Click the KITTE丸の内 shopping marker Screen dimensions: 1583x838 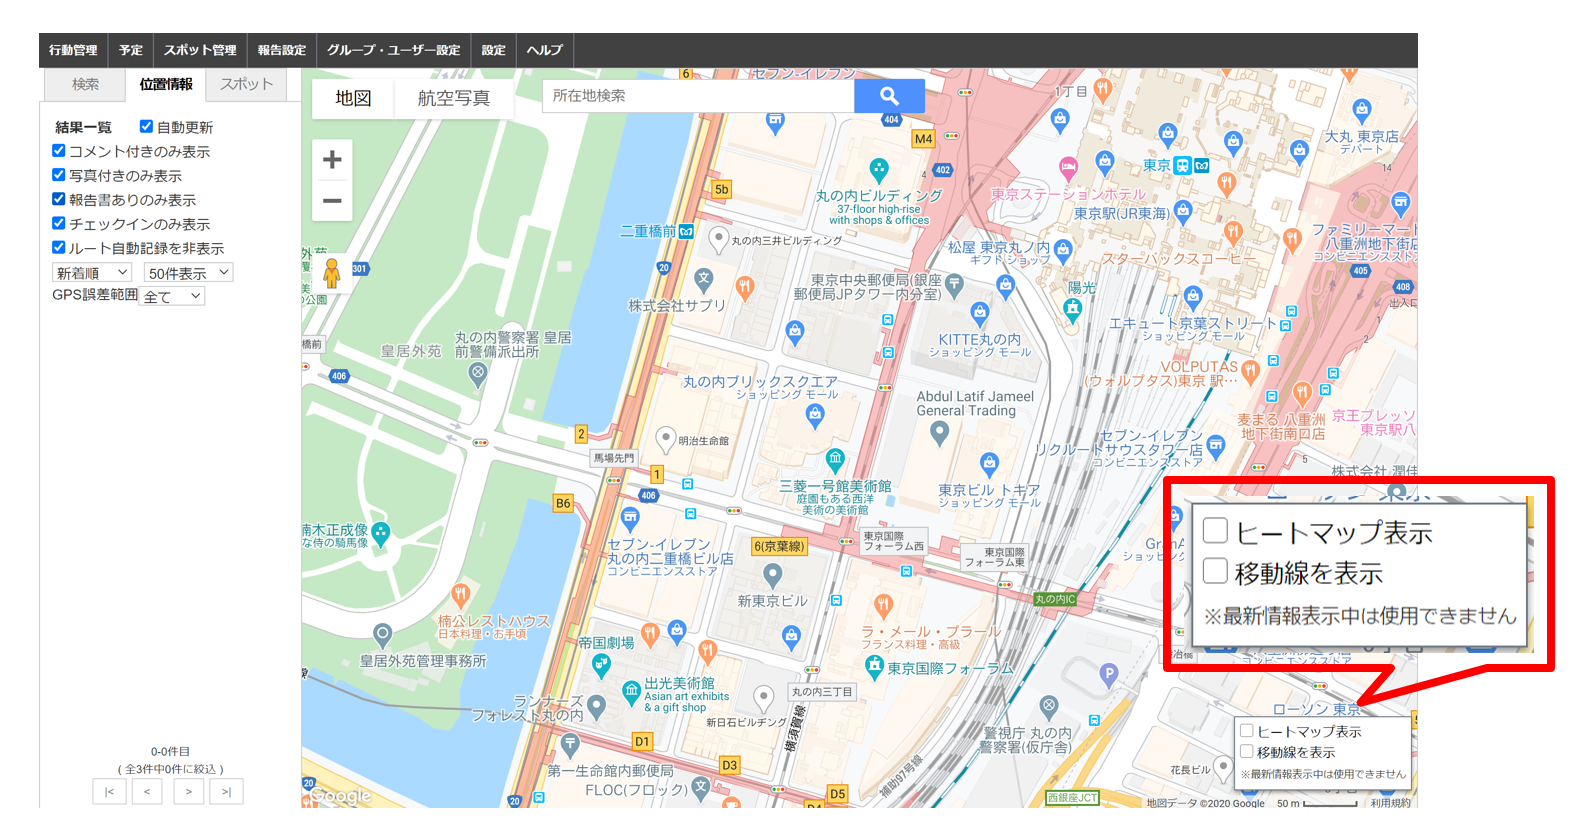[x=980, y=313]
